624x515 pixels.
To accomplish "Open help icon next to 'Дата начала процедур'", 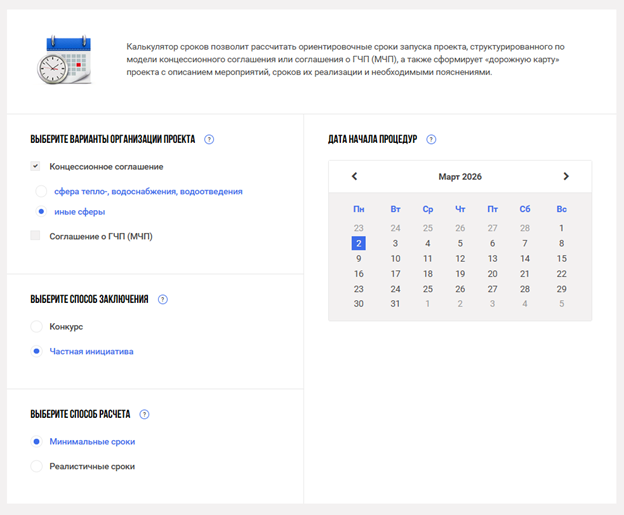I will tap(431, 140).
